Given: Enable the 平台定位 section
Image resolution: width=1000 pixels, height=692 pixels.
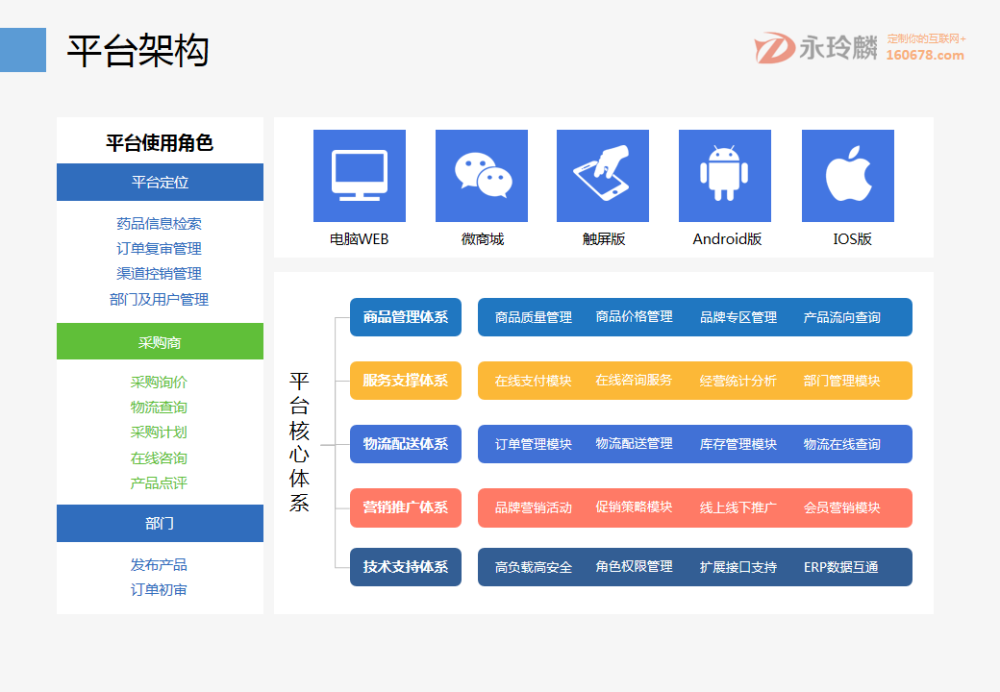Looking at the screenshot, I should point(160,182).
